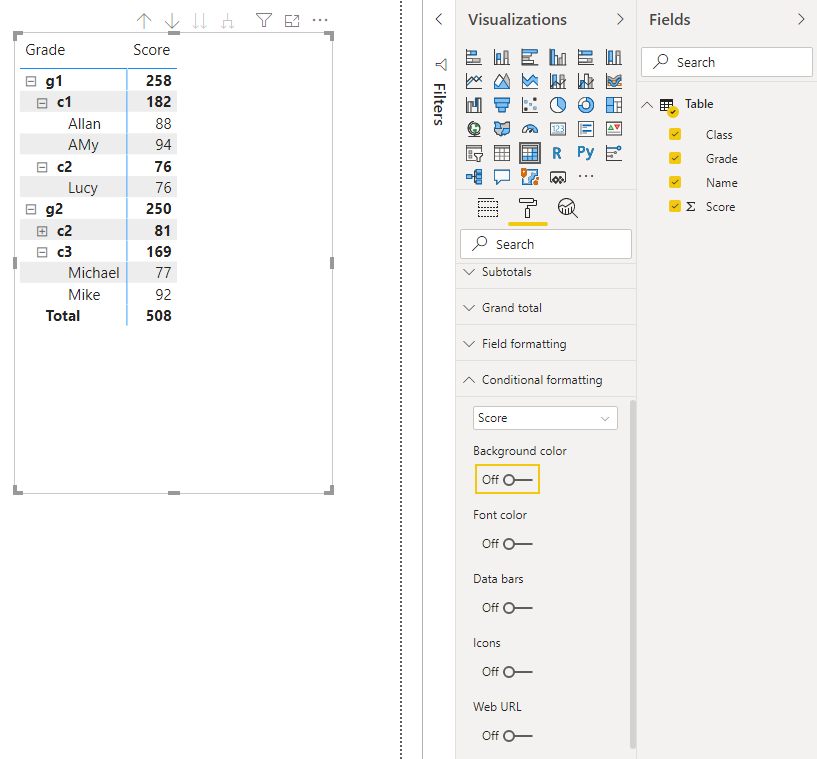Insert the map globe visual

tap(474, 129)
